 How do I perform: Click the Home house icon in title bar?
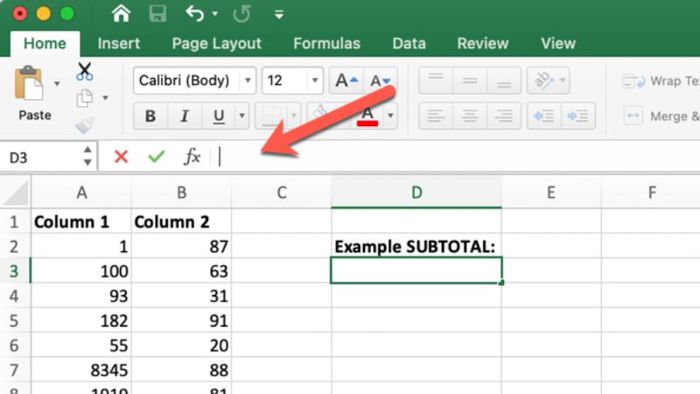[x=121, y=14]
